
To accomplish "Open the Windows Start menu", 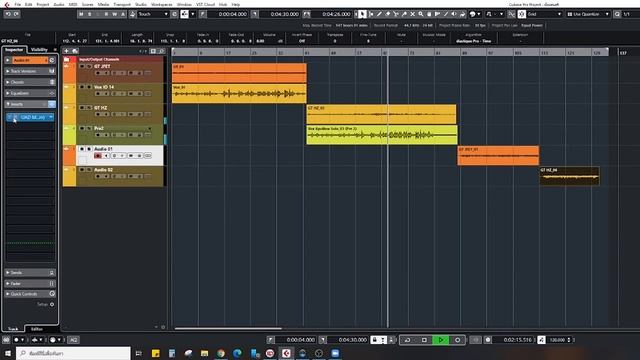I will 8,353.
